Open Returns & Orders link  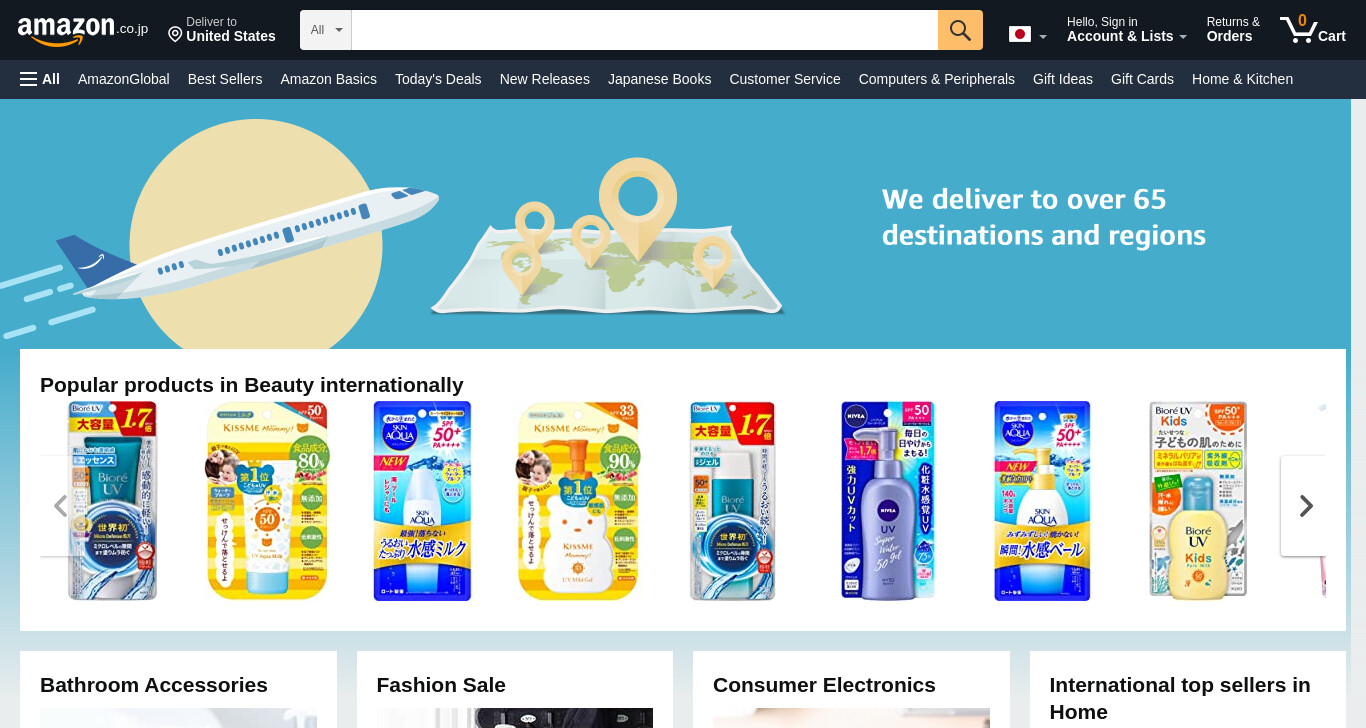[x=1233, y=30]
